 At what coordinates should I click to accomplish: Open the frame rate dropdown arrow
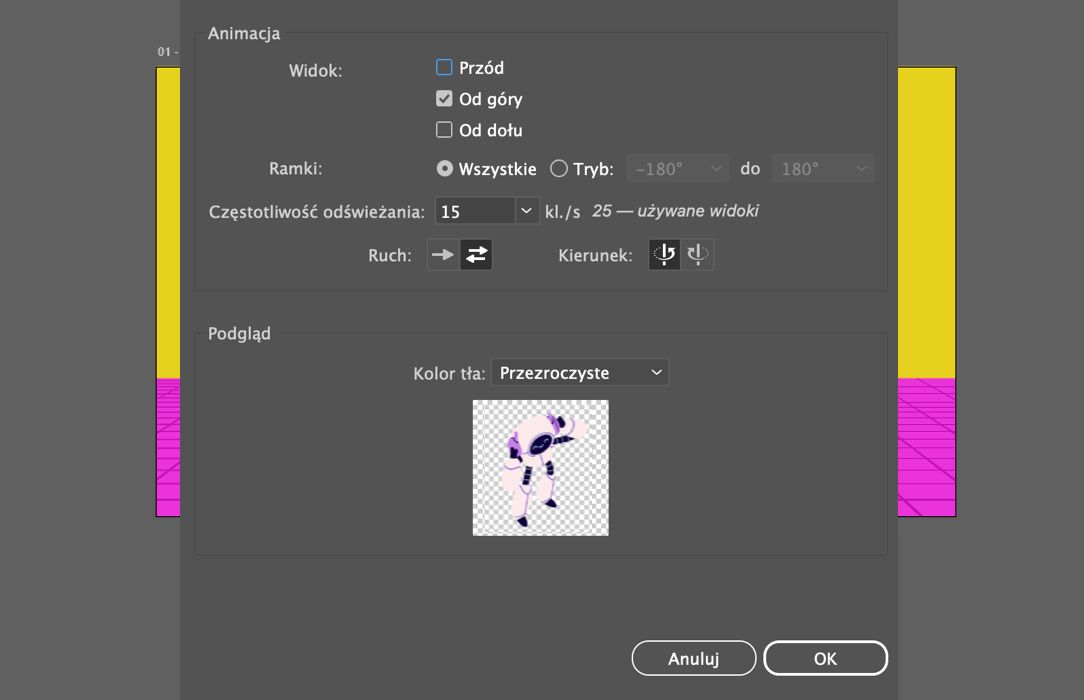pyautogui.click(x=527, y=211)
